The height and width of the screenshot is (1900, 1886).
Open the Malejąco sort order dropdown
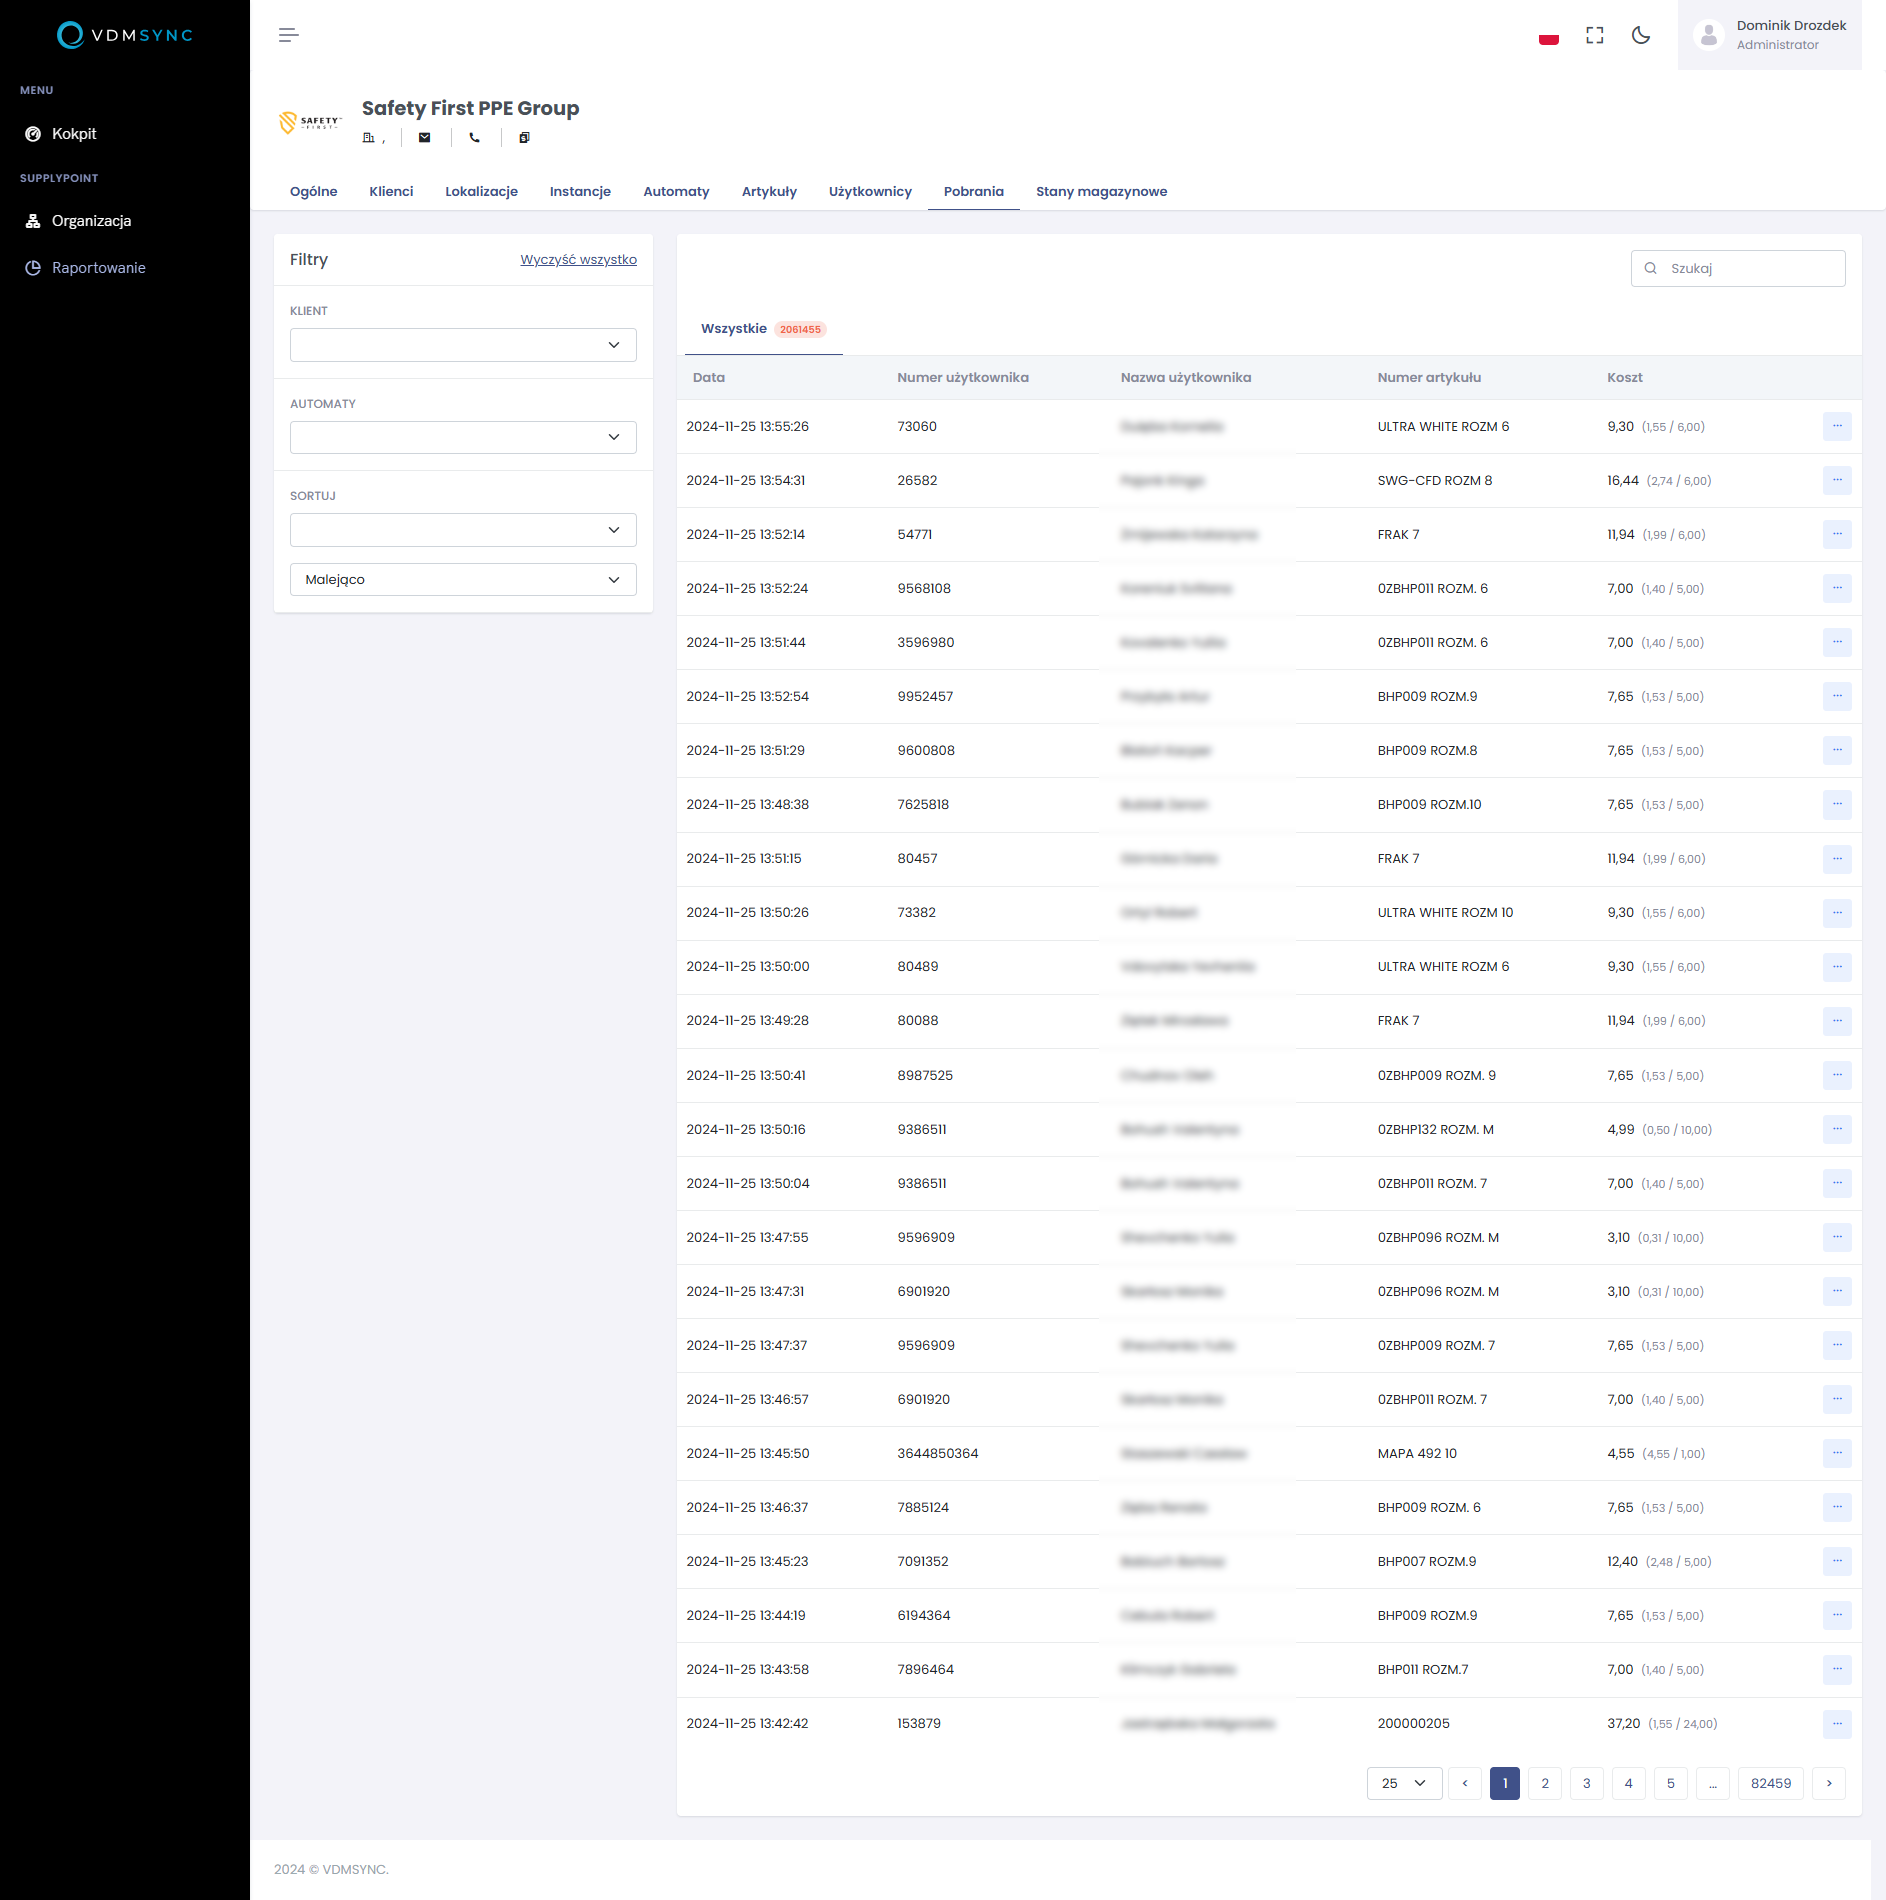point(463,580)
